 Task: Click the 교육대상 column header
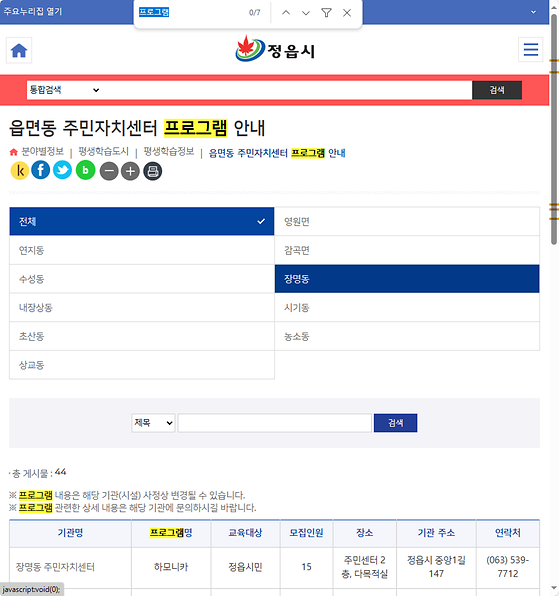click(245, 533)
